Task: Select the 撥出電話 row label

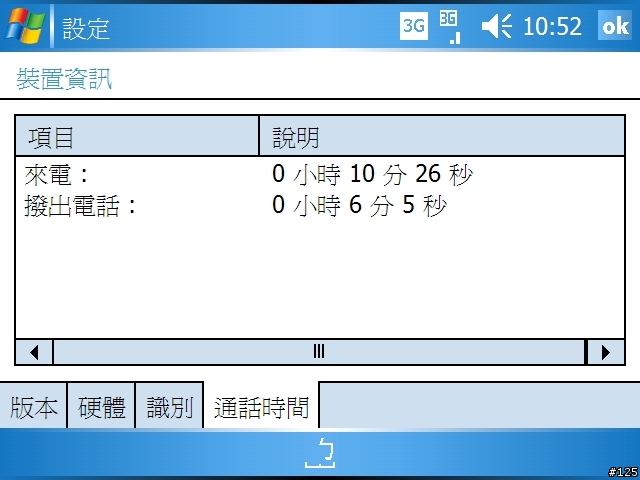Action: click(80, 206)
